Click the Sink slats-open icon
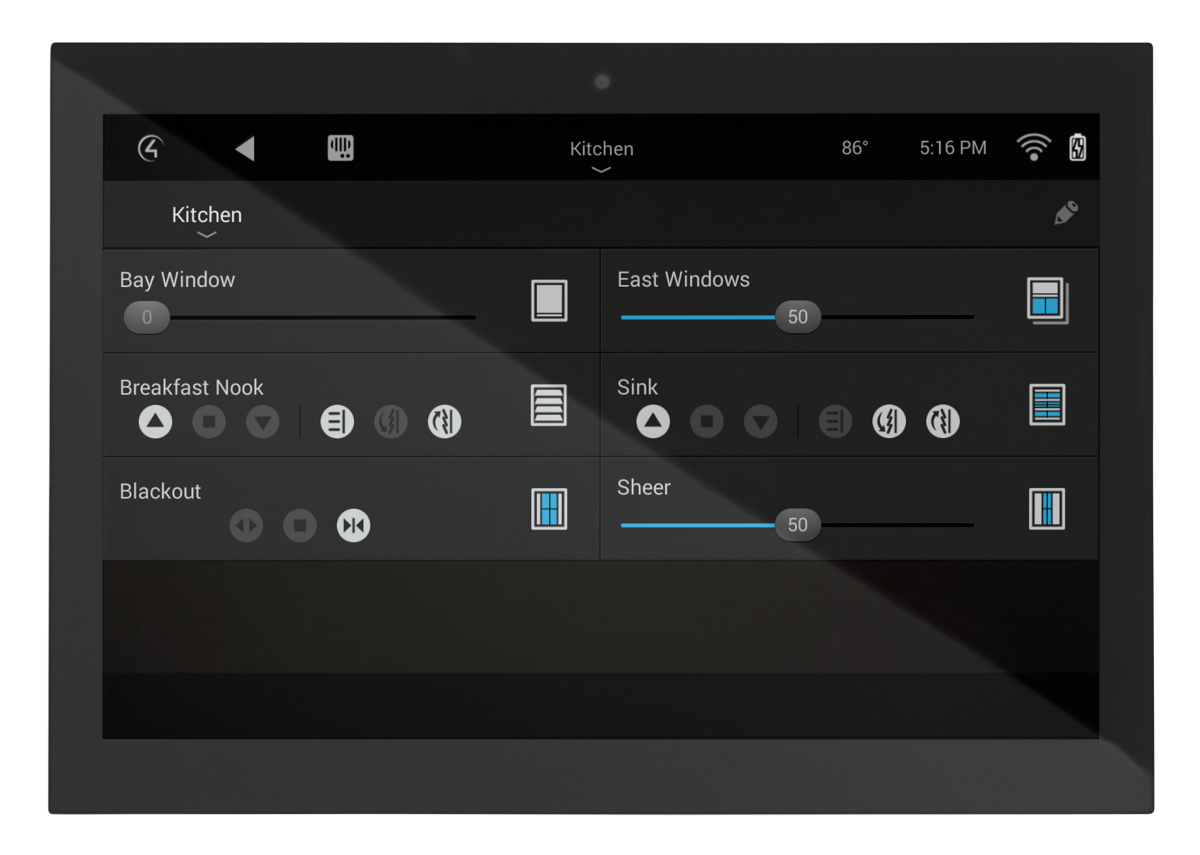The width and height of the screenshot is (1200, 855). point(835,422)
